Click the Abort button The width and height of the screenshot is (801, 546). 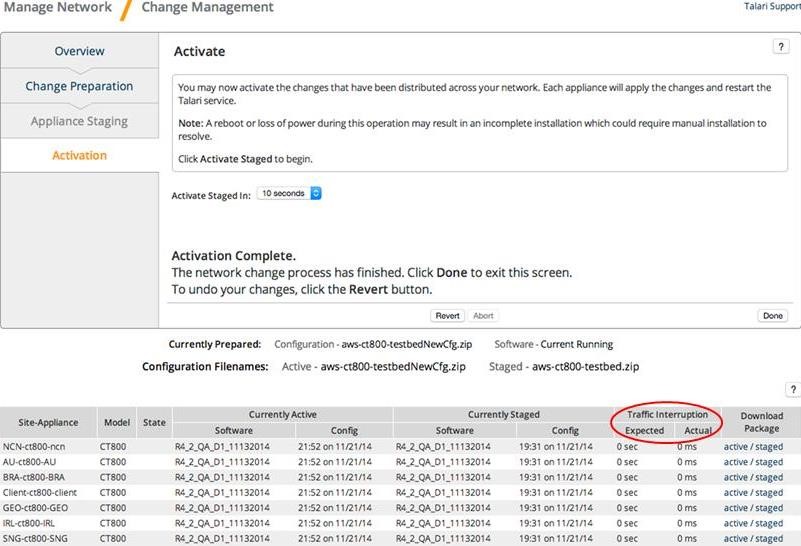click(483, 316)
